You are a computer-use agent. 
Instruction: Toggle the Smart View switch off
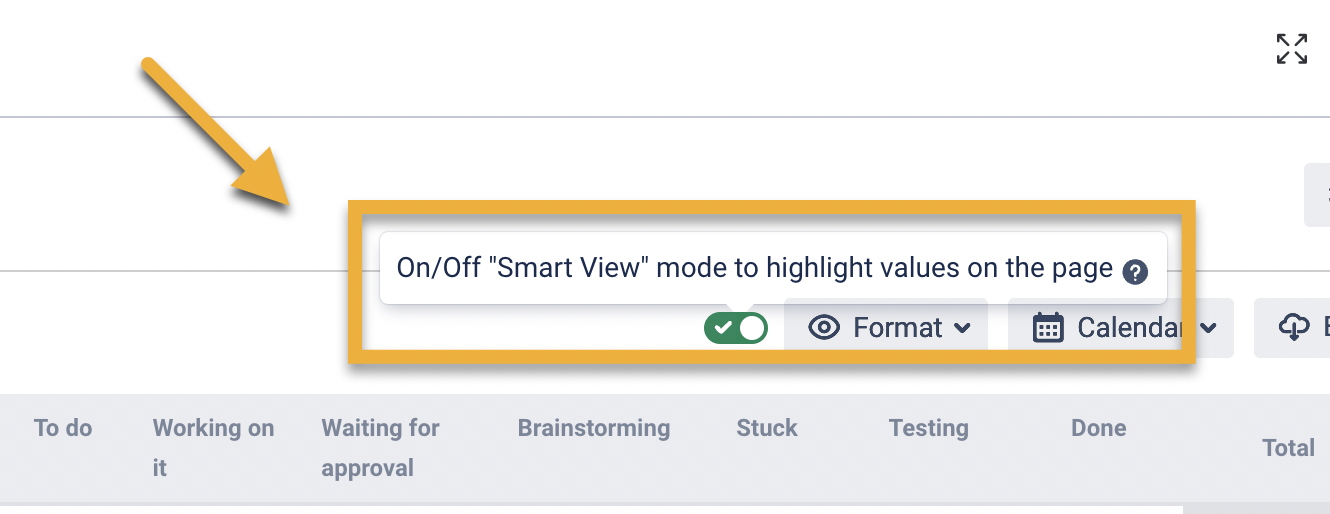(x=736, y=328)
